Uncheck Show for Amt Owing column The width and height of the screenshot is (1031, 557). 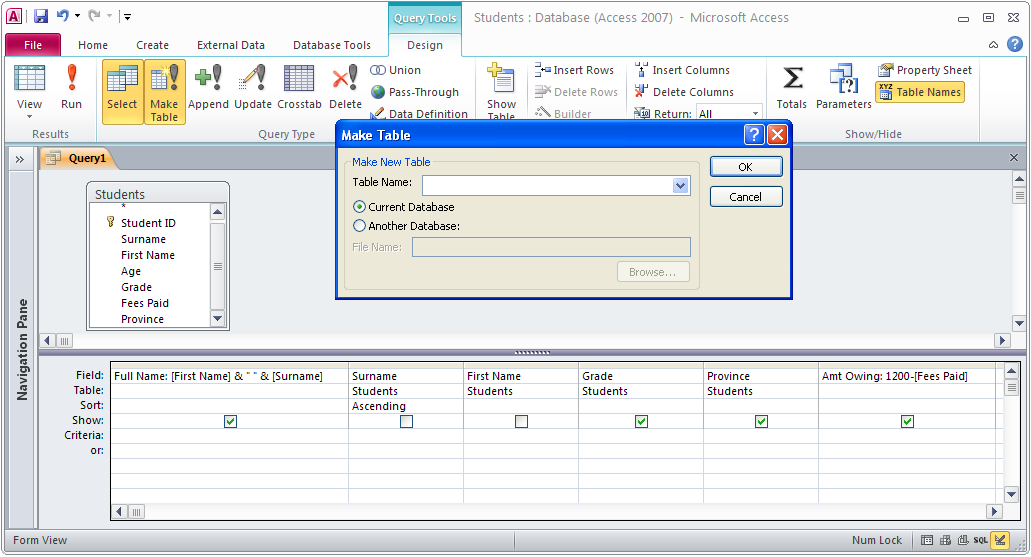pos(907,422)
